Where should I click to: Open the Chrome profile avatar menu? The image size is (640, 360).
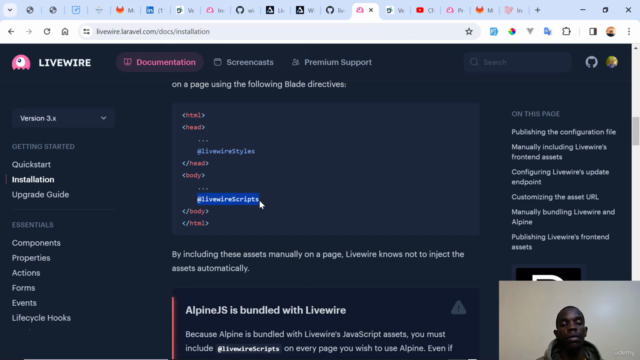tap(611, 31)
